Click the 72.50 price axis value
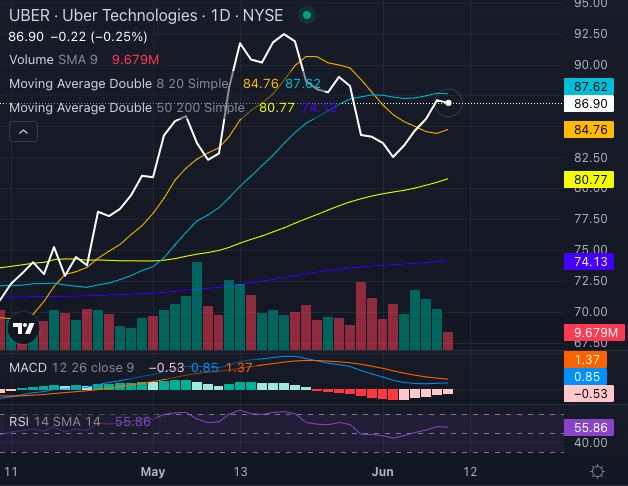The image size is (628, 486). (591, 280)
